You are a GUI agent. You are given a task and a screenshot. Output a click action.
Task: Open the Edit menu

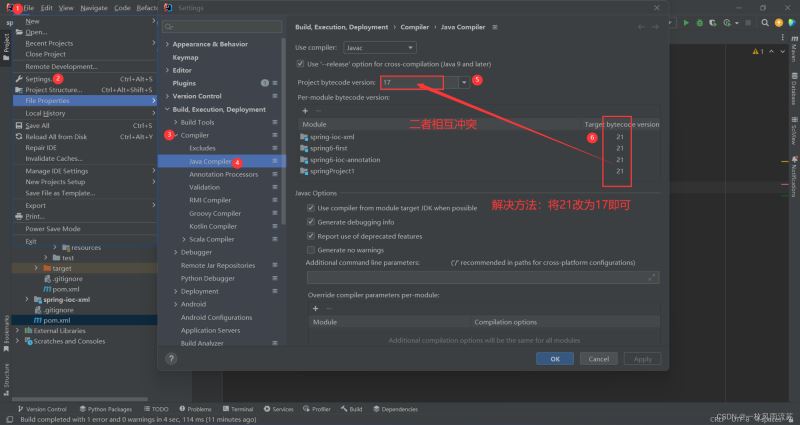(46, 8)
